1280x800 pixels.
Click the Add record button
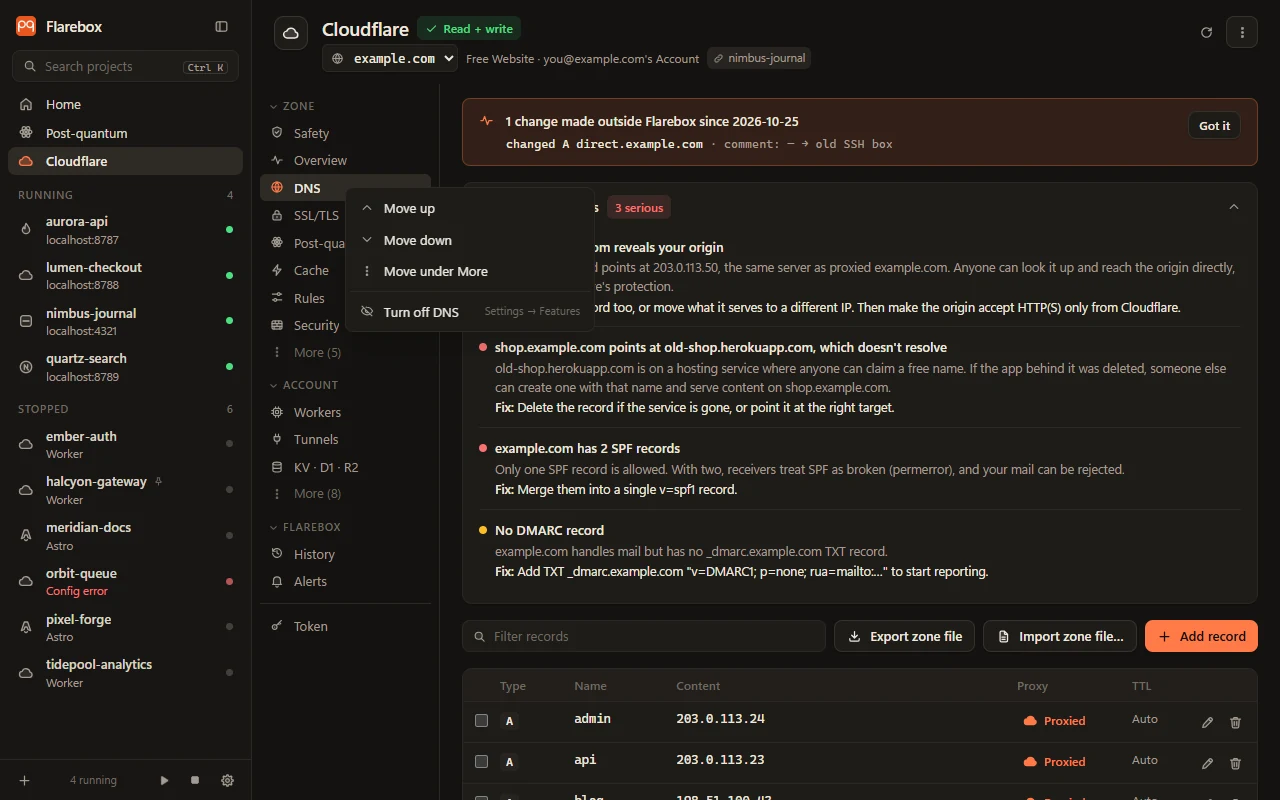click(1201, 636)
